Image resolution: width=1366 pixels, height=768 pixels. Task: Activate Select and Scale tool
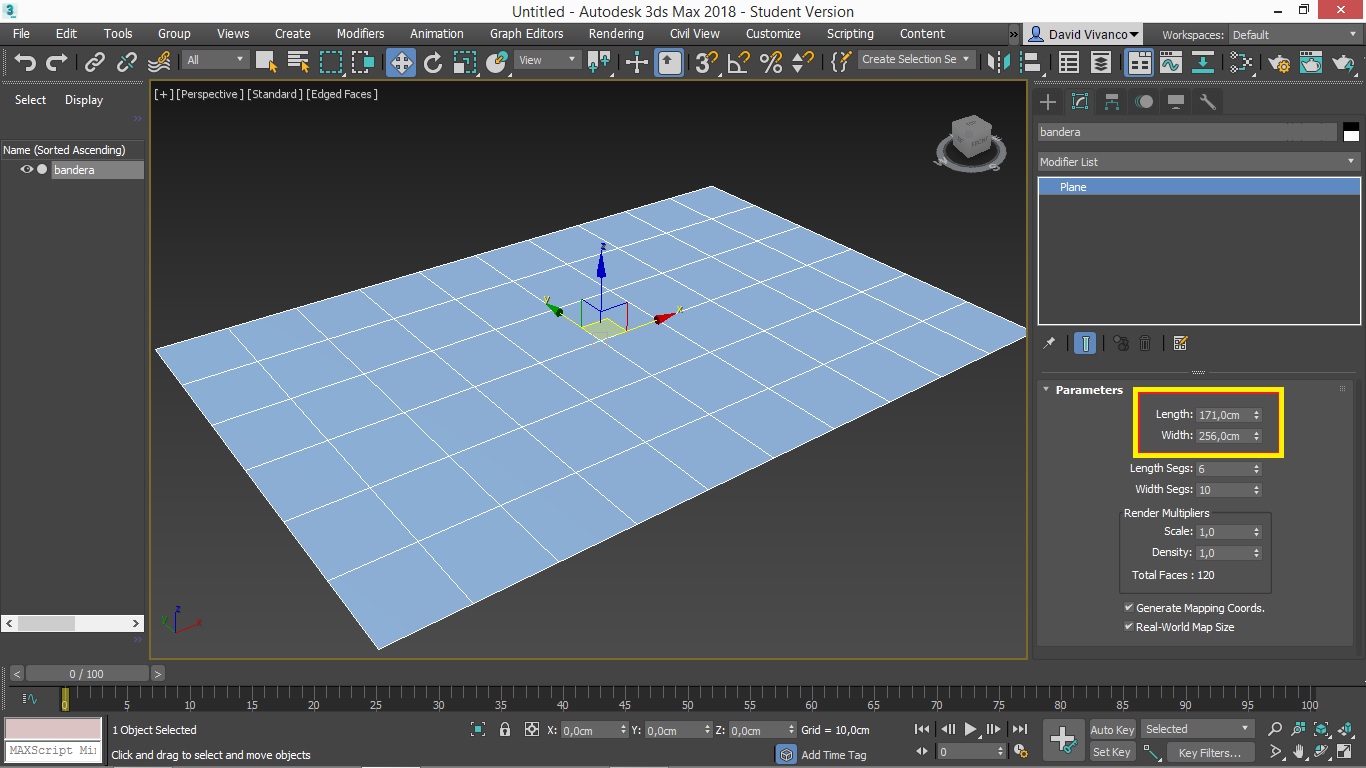tap(465, 62)
